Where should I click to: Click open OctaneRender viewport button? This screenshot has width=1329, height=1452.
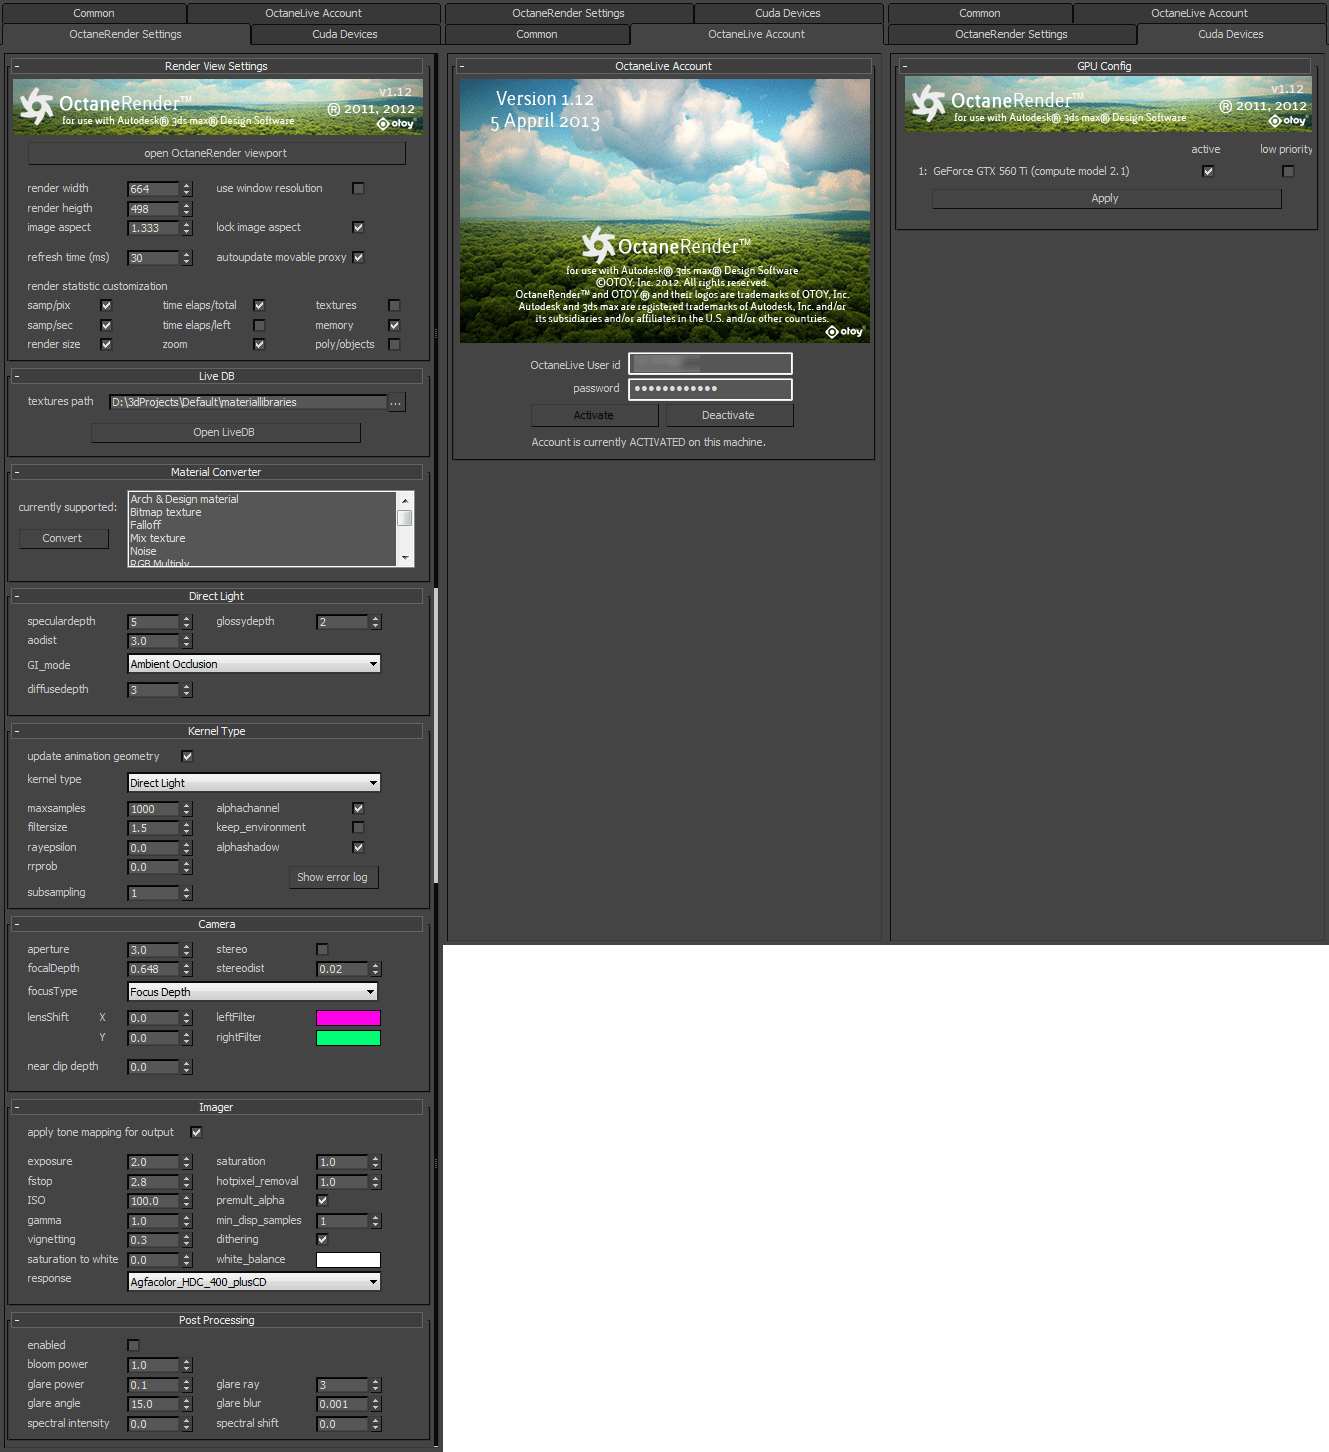(216, 153)
